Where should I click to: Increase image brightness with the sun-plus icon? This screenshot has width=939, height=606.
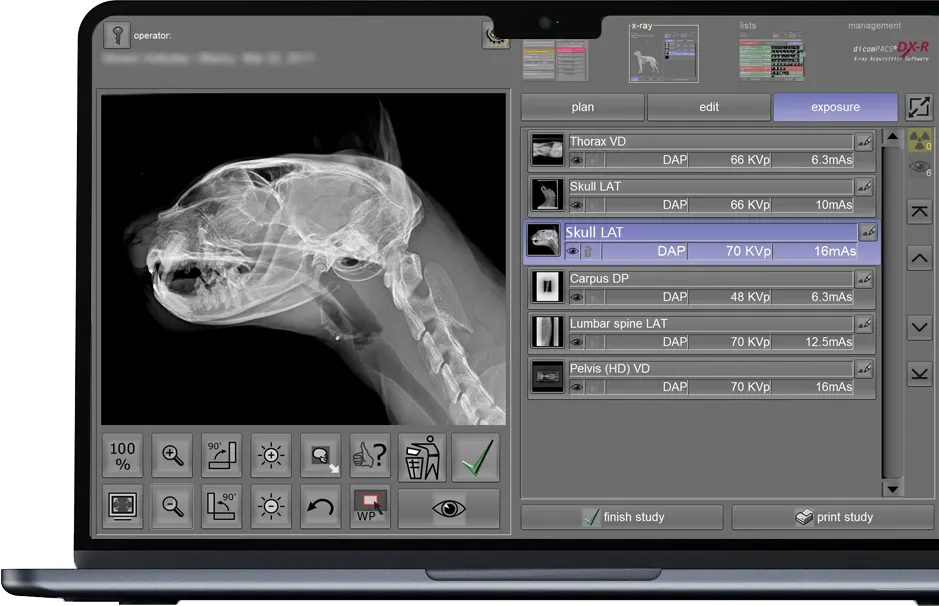(x=271, y=456)
